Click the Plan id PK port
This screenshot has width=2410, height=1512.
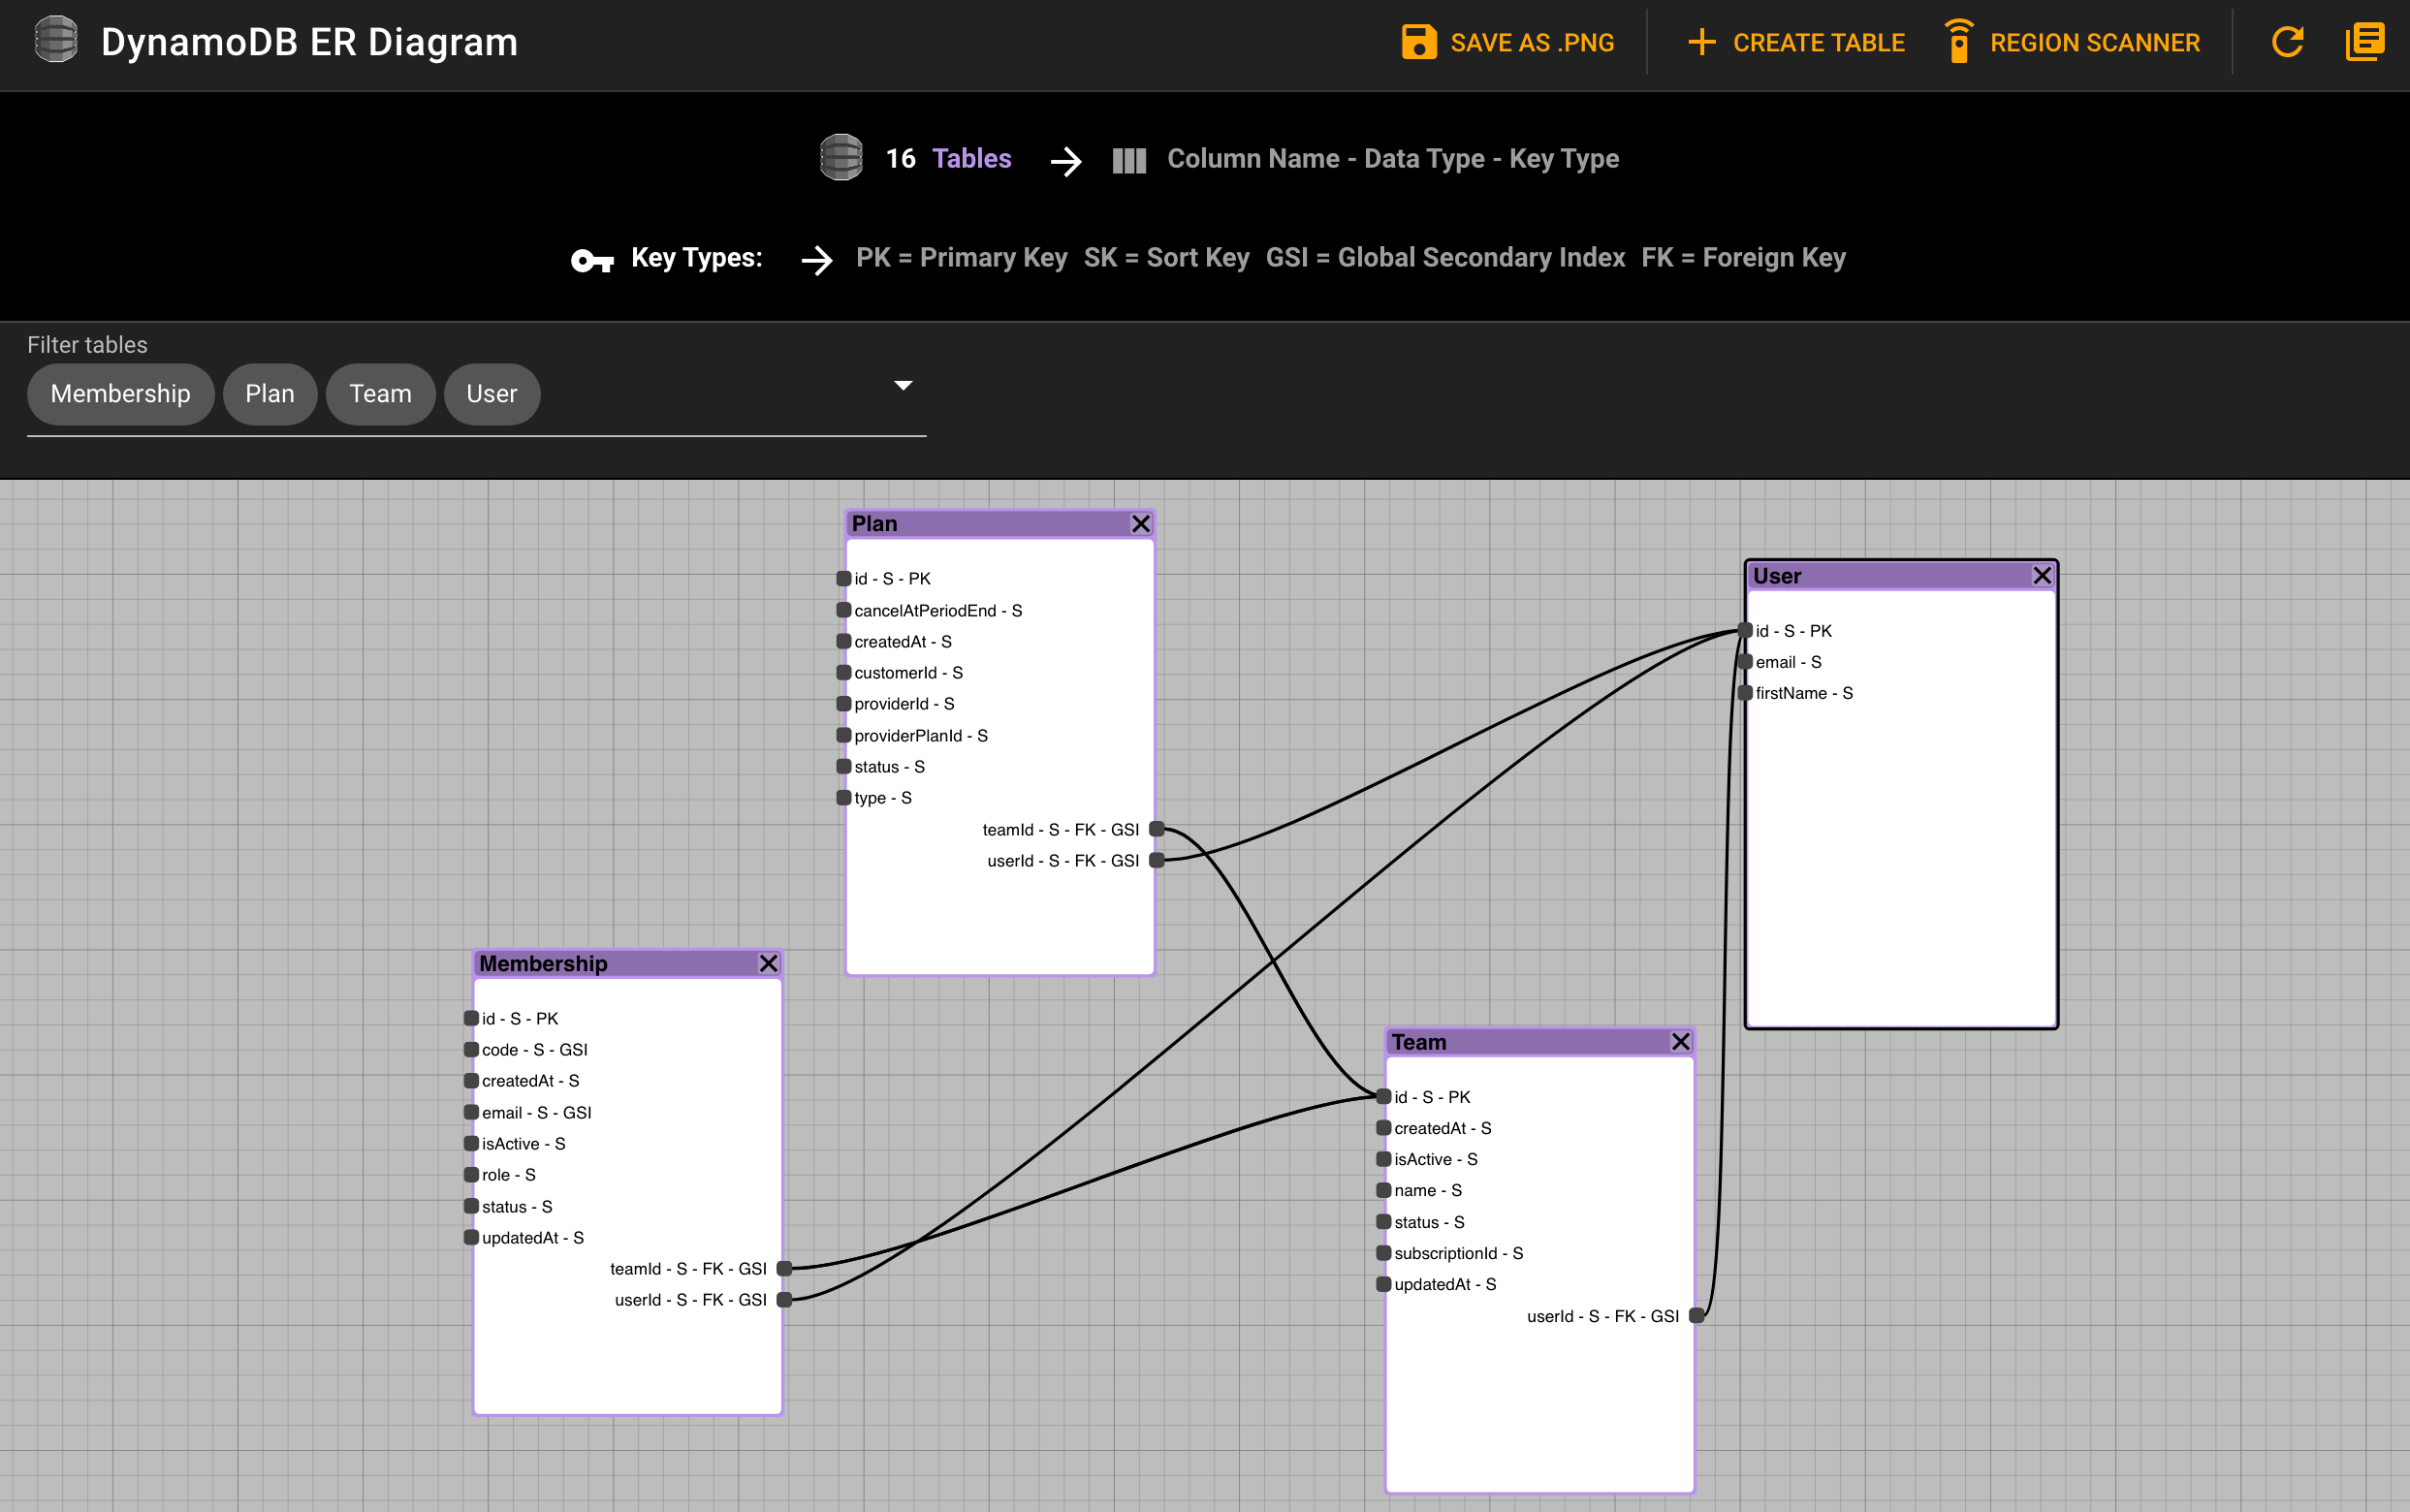[844, 578]
